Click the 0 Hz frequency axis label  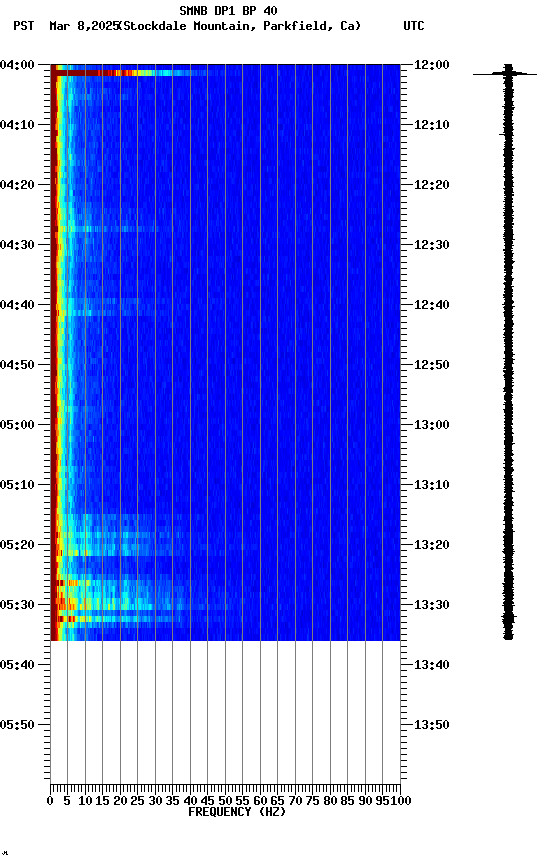coord(51,801)
